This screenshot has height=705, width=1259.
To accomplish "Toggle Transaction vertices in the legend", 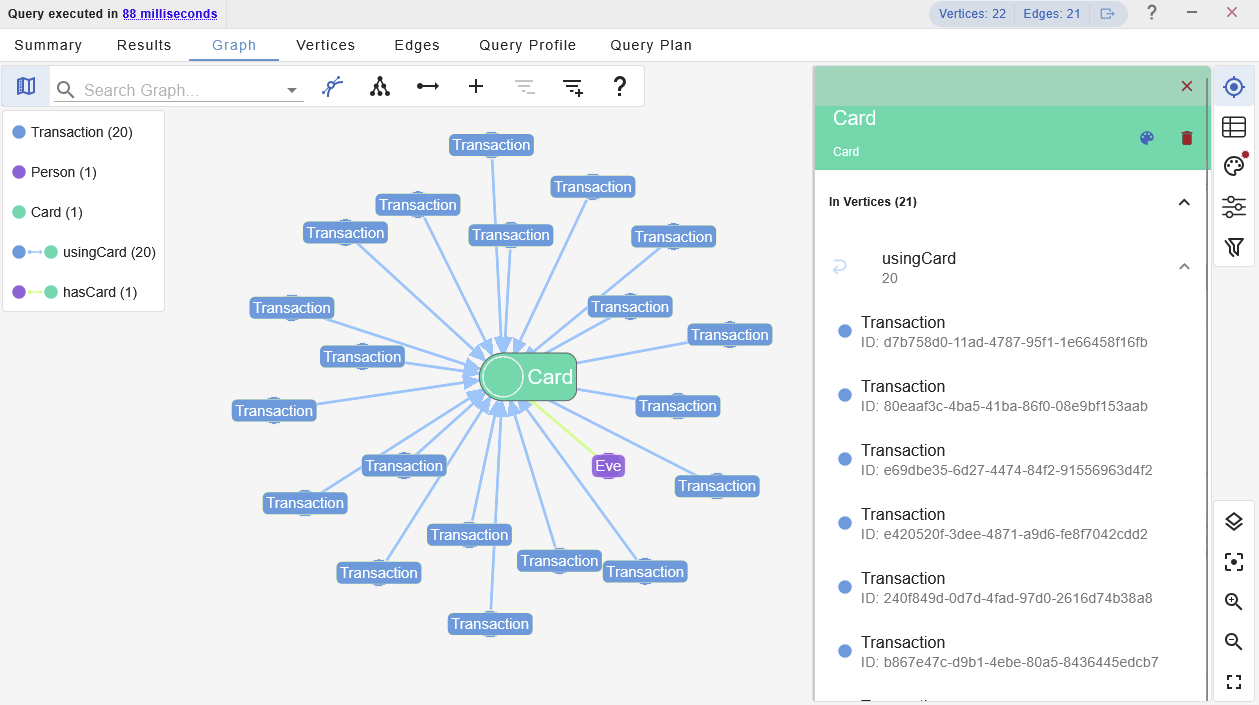I will click(81, 132).
